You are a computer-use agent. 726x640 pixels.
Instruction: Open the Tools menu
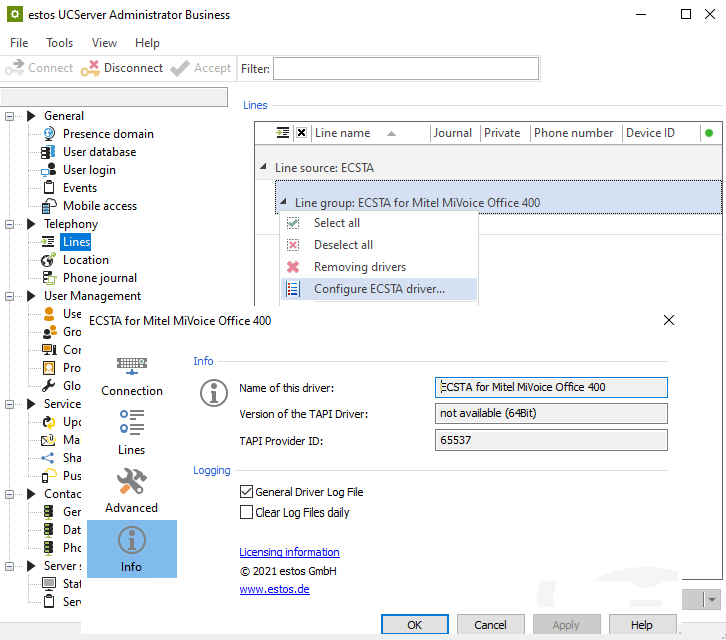(x=60, y=43)
